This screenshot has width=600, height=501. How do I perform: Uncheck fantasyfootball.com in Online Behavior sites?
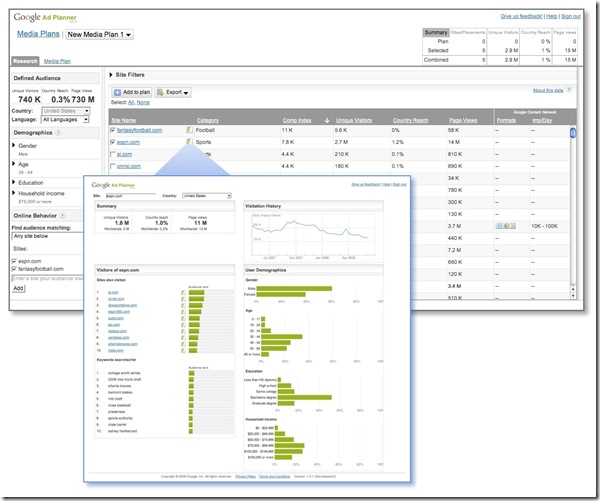tap(14, 269)
